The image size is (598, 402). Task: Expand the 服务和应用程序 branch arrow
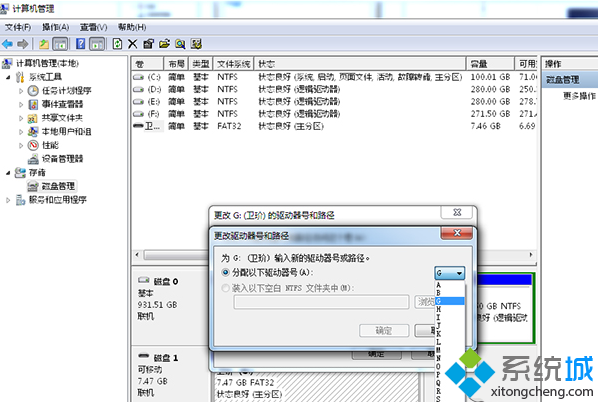click(8, 200)
